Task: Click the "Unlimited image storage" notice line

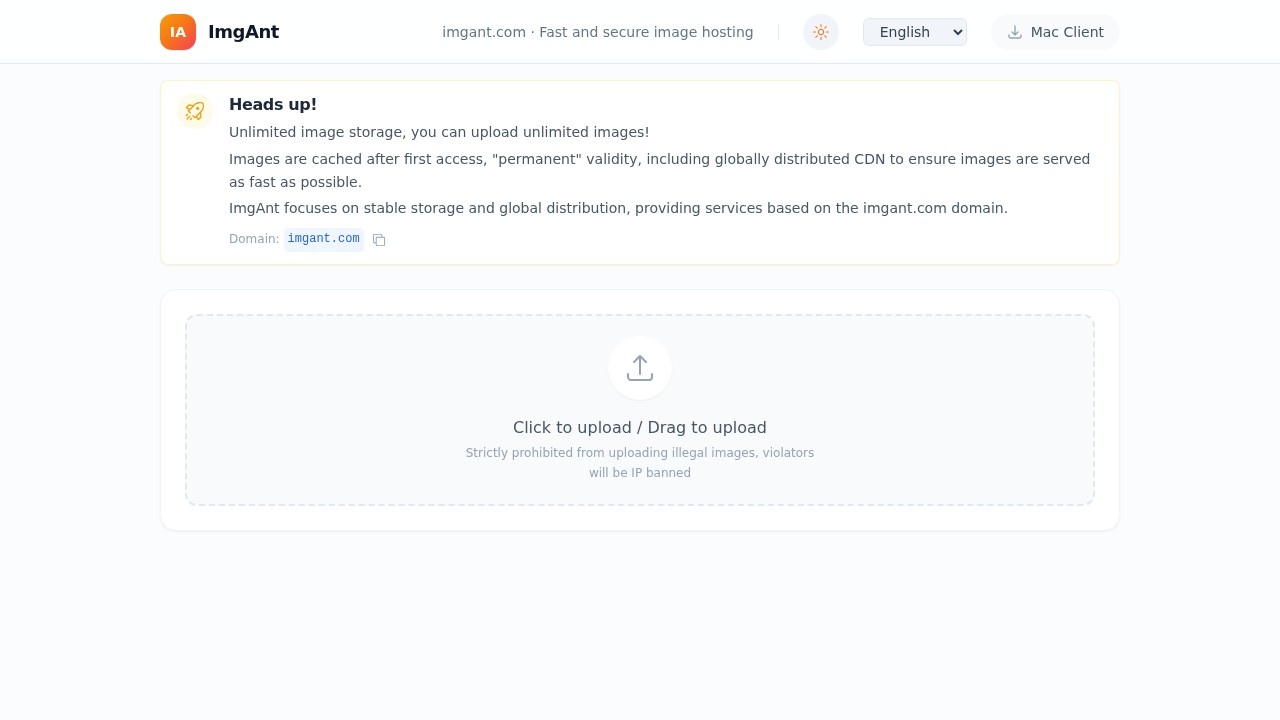Action: pos(439,132)
